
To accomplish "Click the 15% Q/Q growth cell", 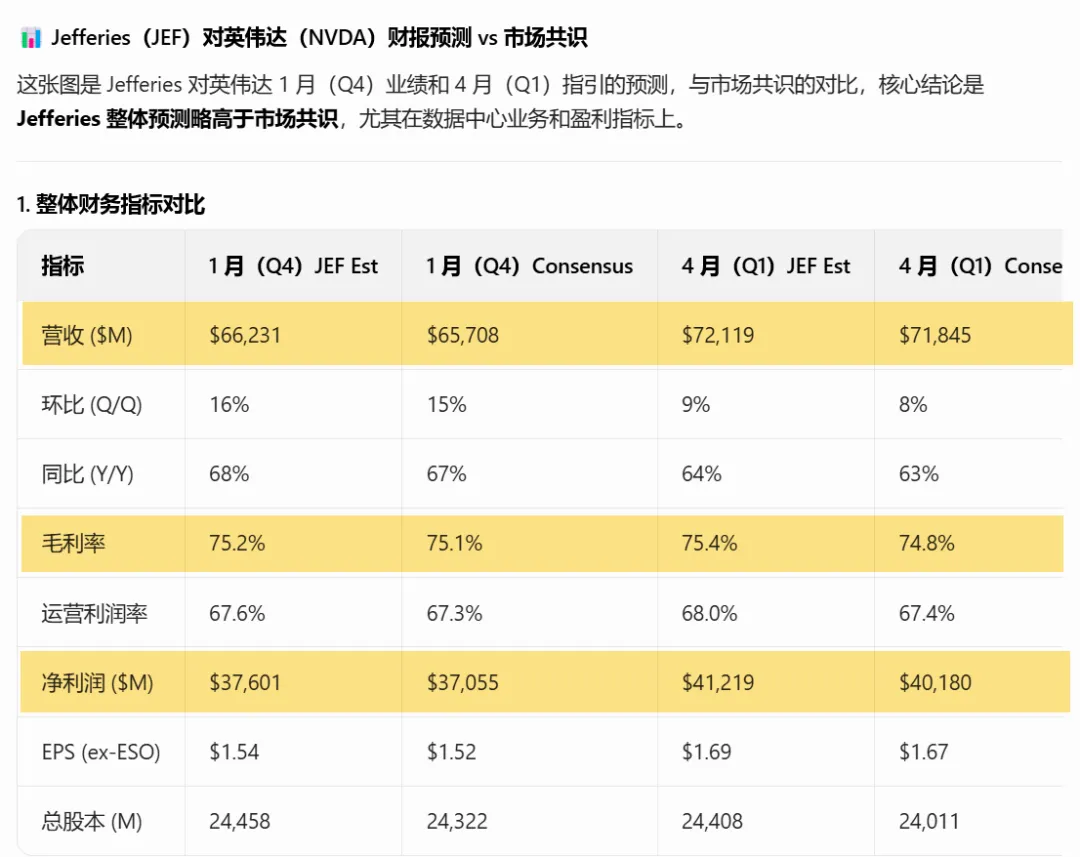I will [446, 404].
